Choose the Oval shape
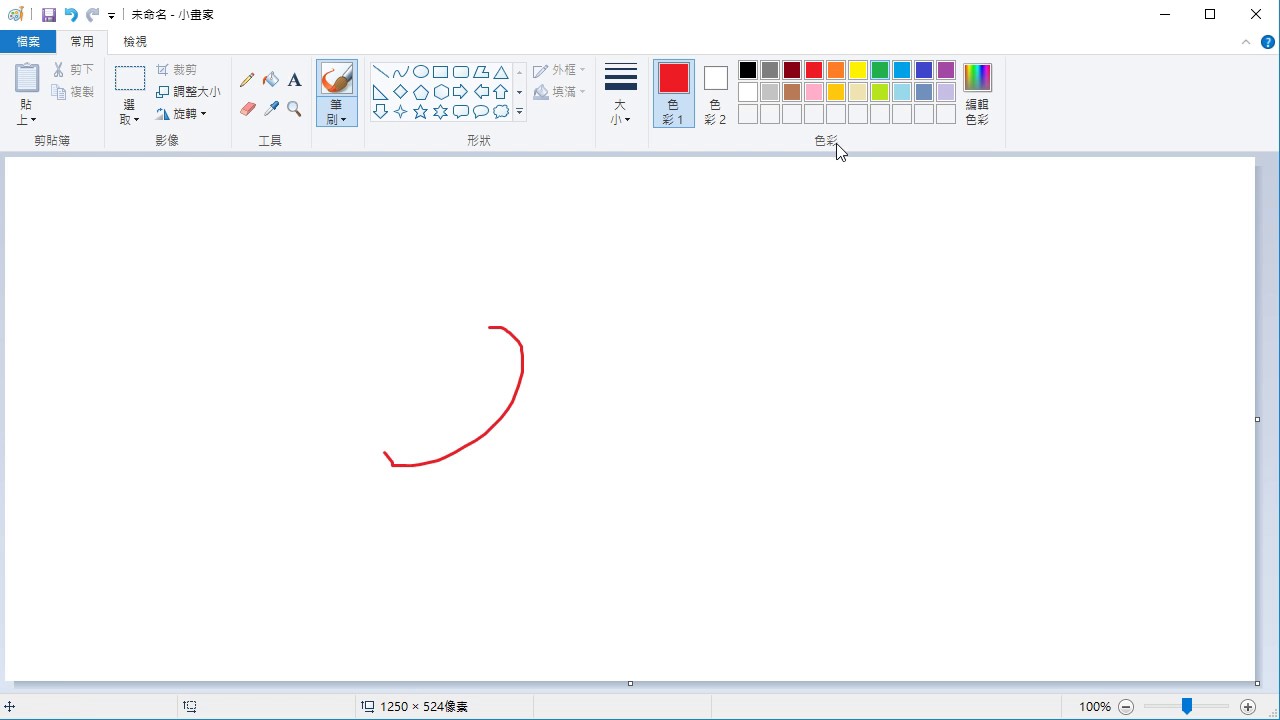 click(421, 72)
